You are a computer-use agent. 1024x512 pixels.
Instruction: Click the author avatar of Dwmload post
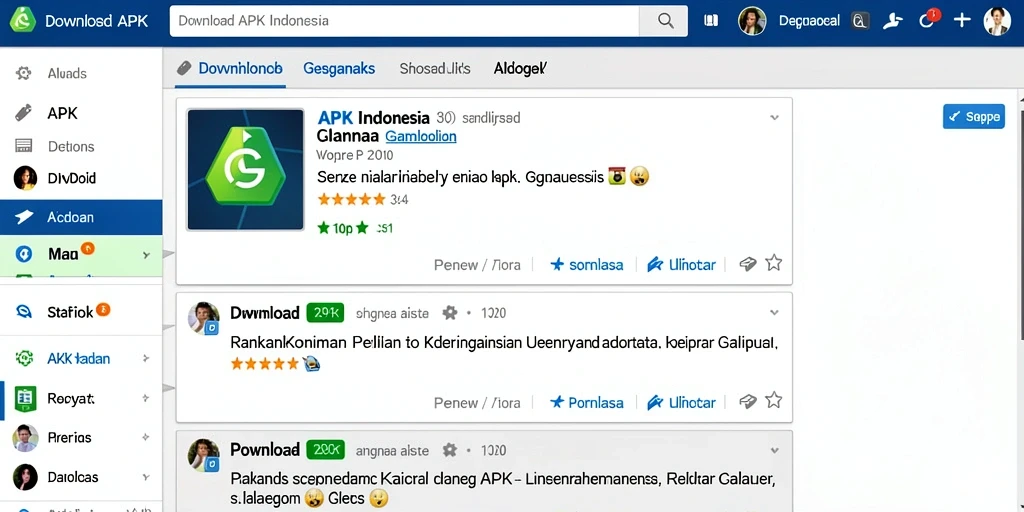(x=203, y=318)
